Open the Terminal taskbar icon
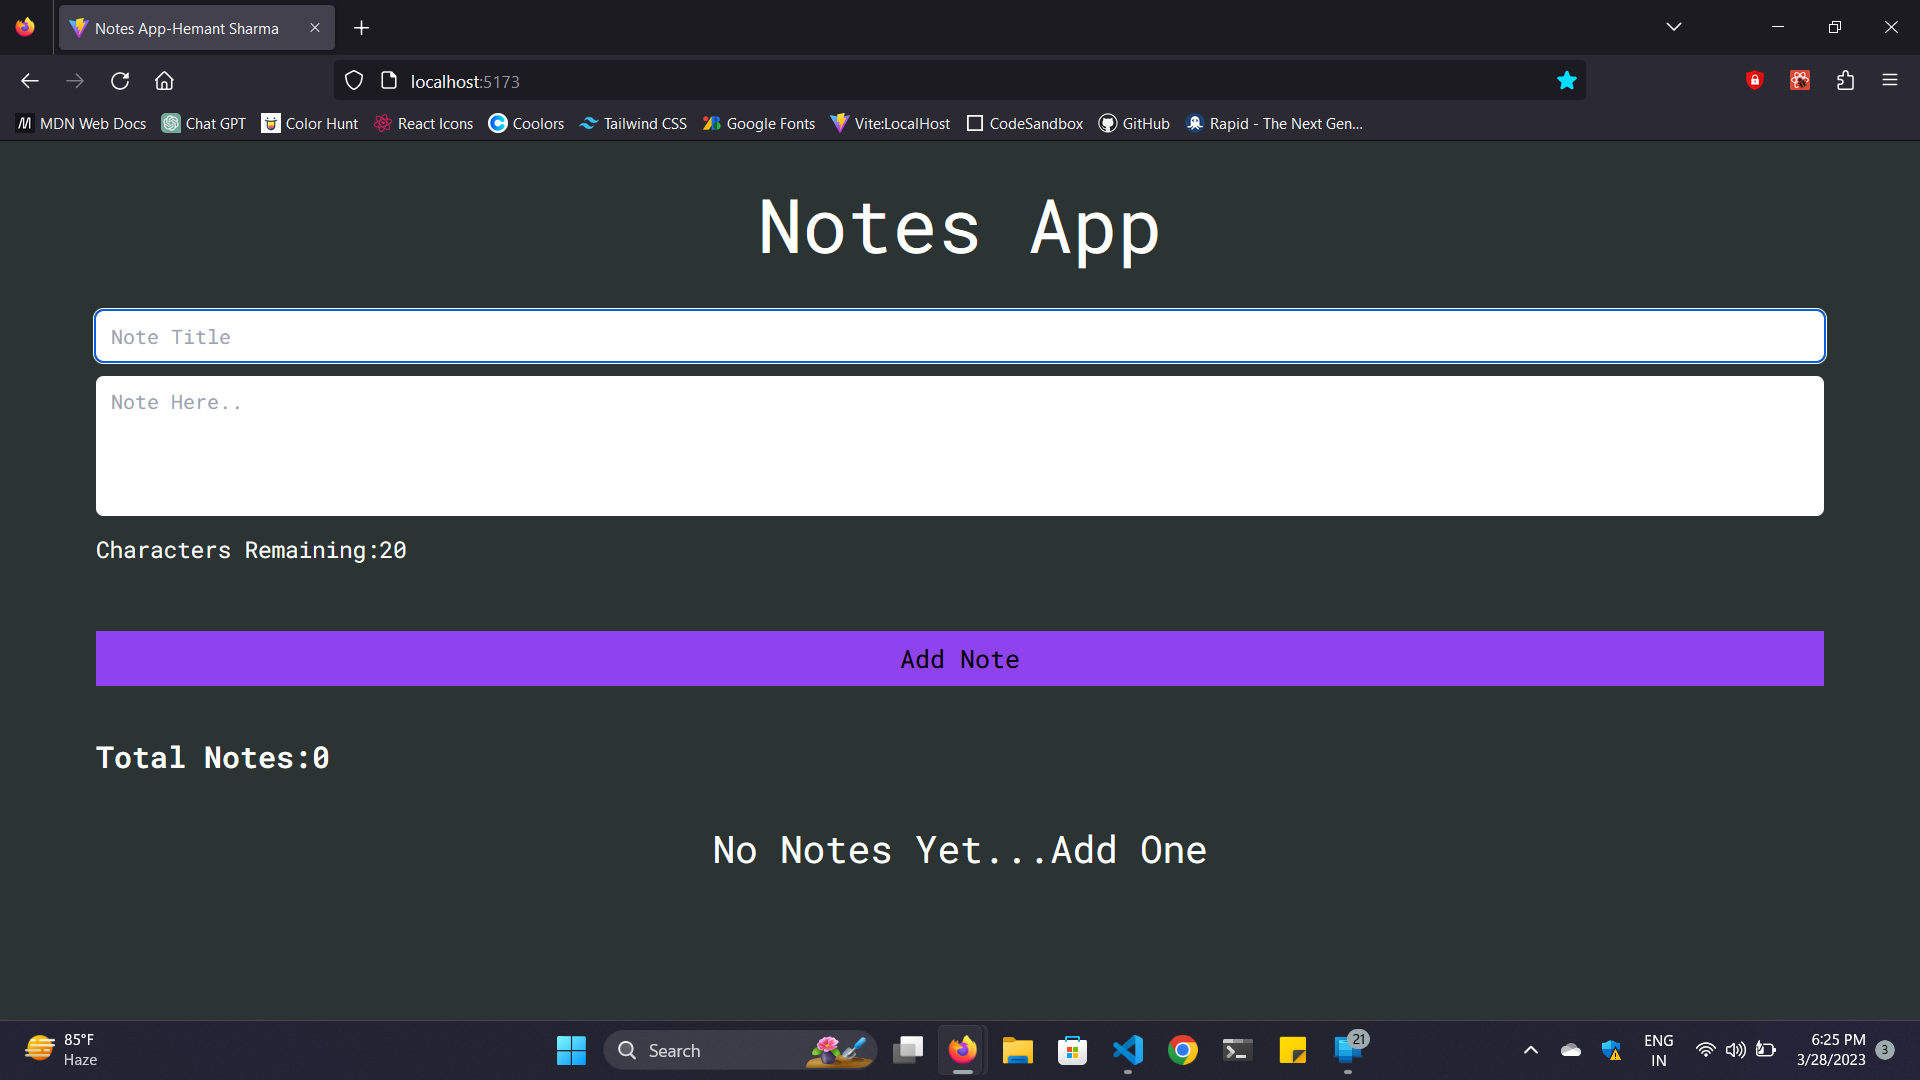The width and height of the screenshot is (1920, 1080). pyautogui.click(x=1238, y=1050)
